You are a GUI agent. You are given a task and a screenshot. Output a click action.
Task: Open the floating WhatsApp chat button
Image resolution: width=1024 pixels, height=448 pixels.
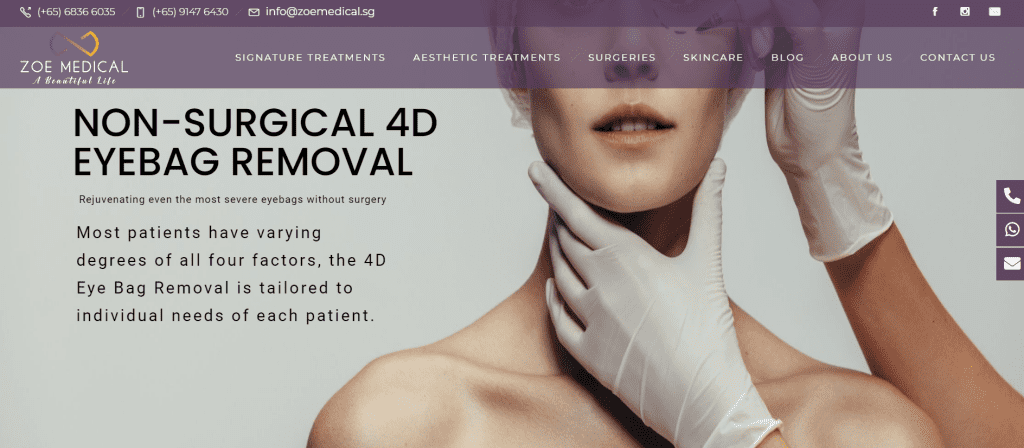(x=1011, y=230)
